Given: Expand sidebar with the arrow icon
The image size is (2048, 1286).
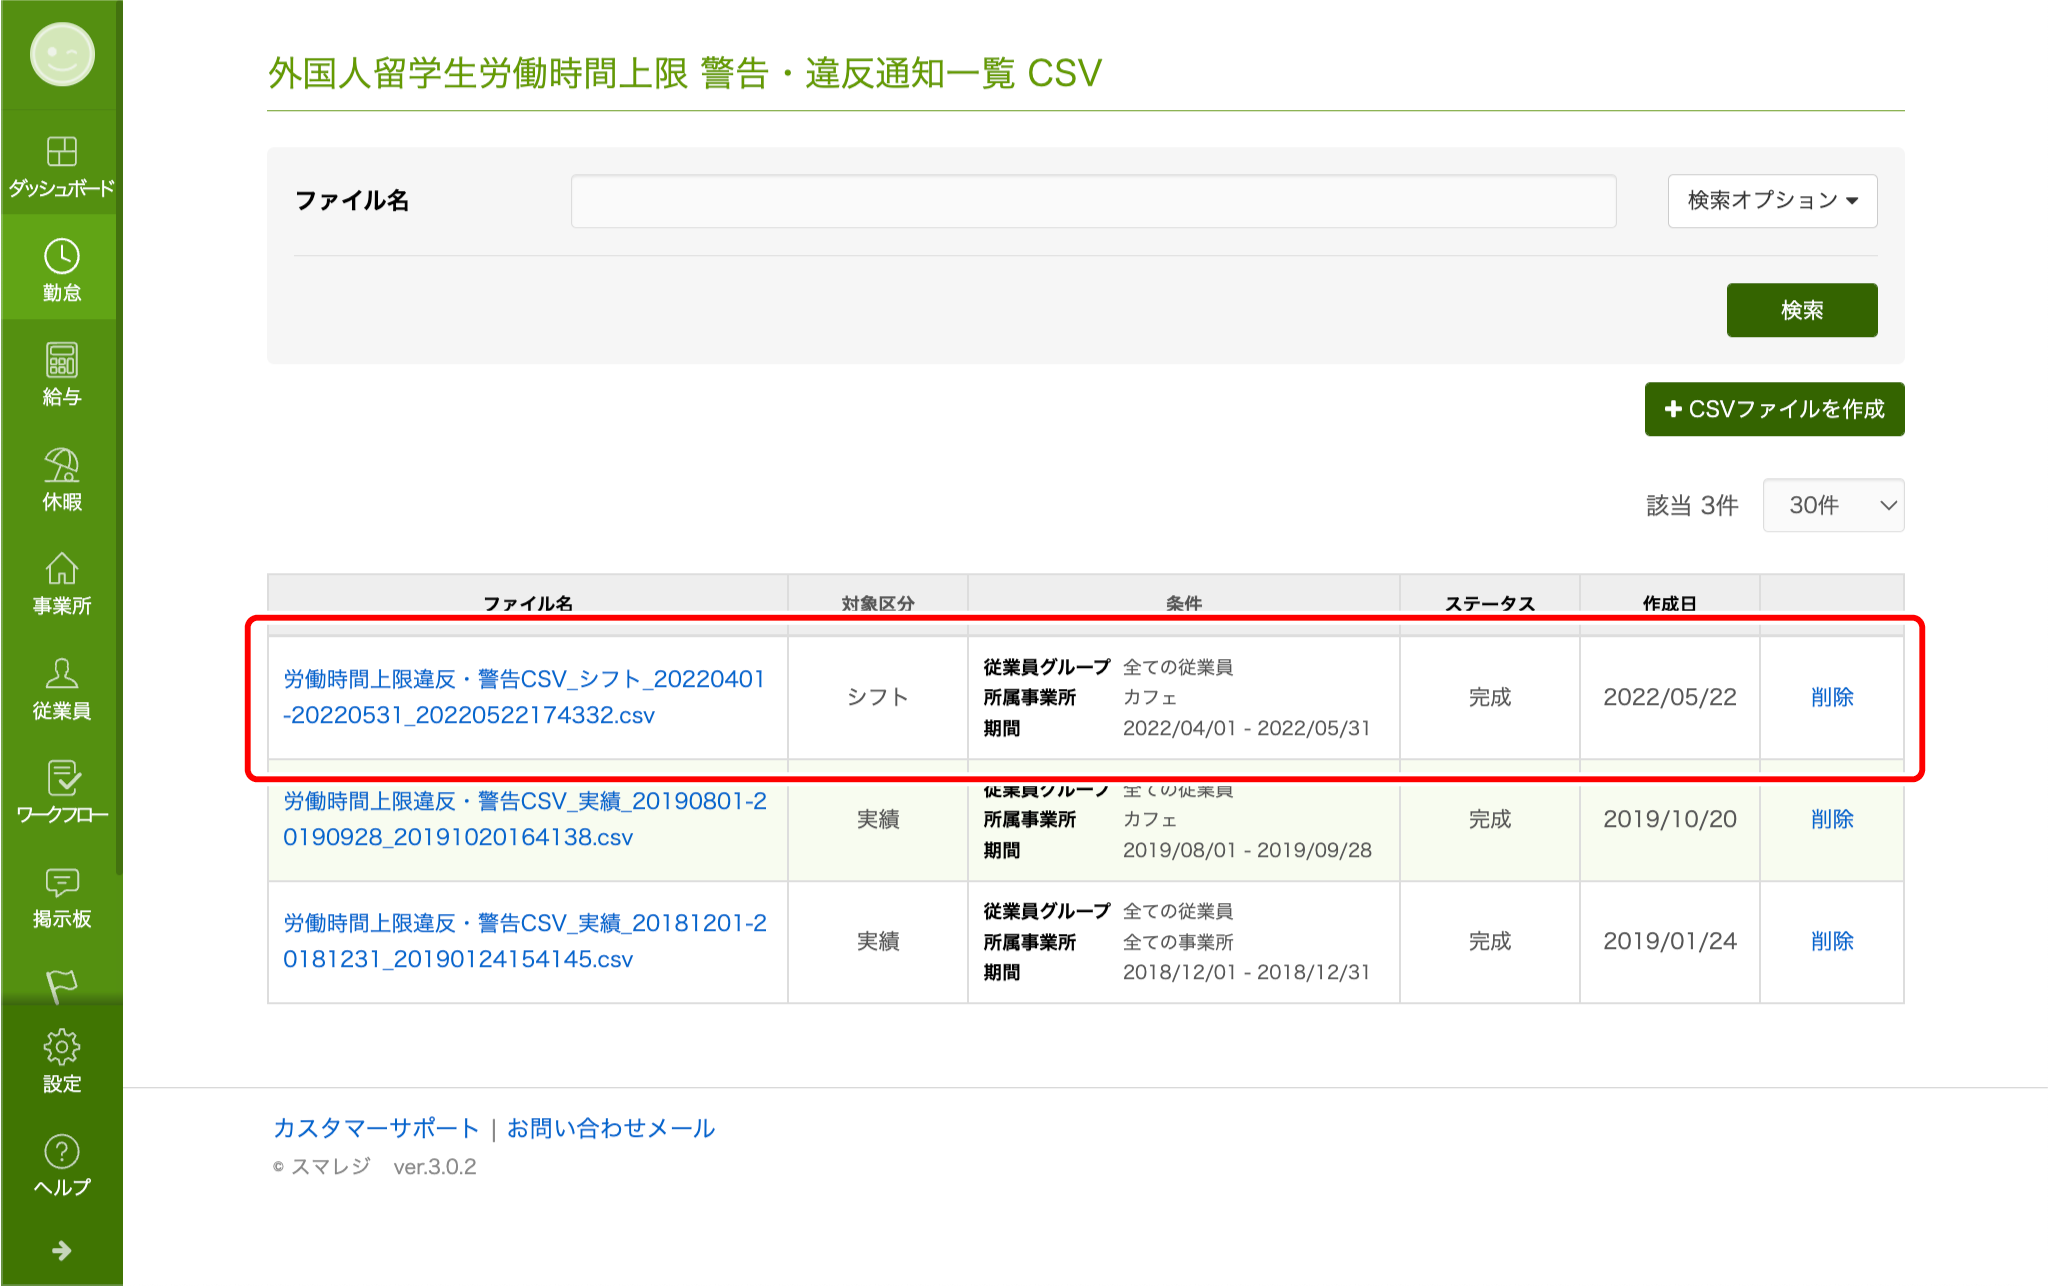Looking at the screenshot, I should pos(62,1250).
